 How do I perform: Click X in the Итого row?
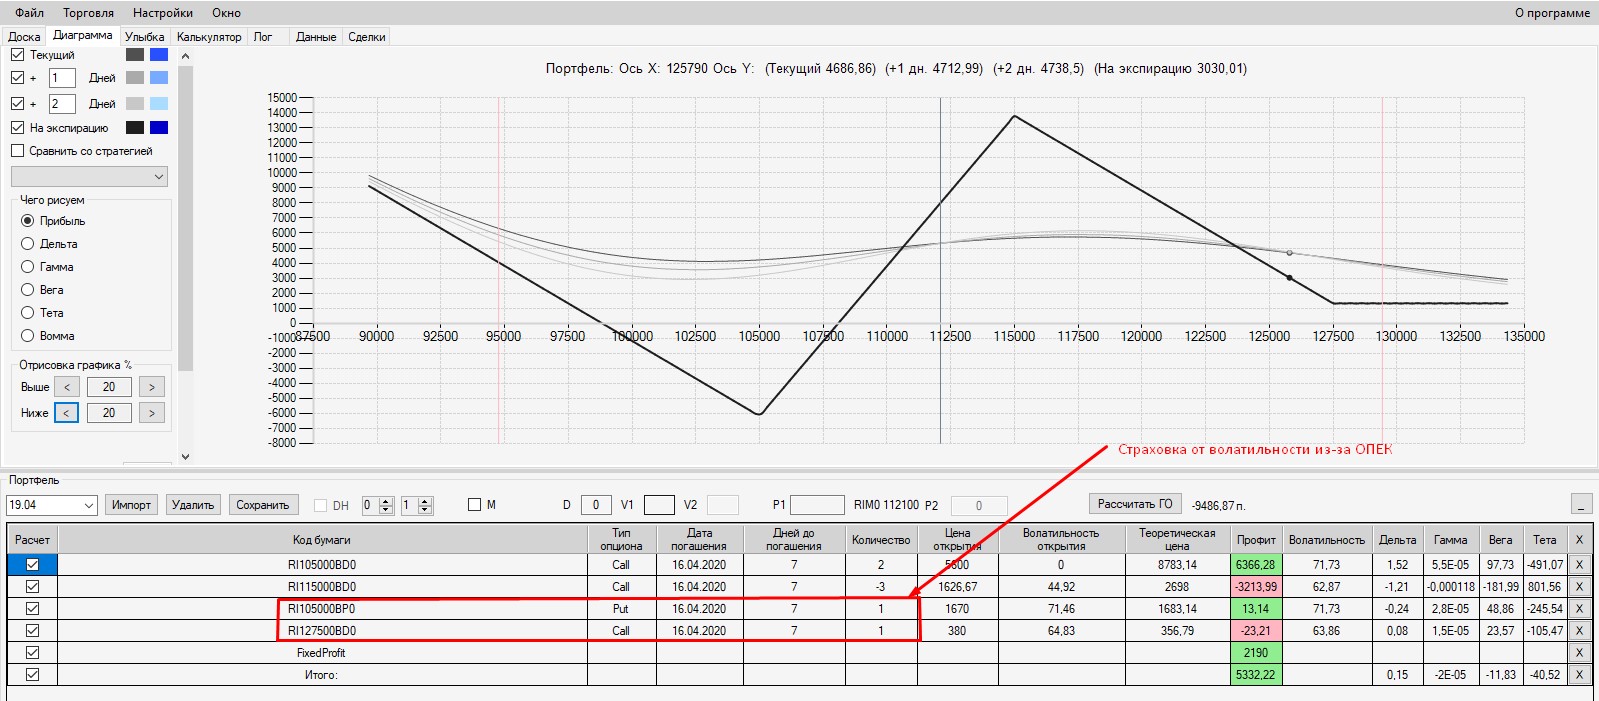(x=1579, y=675)
